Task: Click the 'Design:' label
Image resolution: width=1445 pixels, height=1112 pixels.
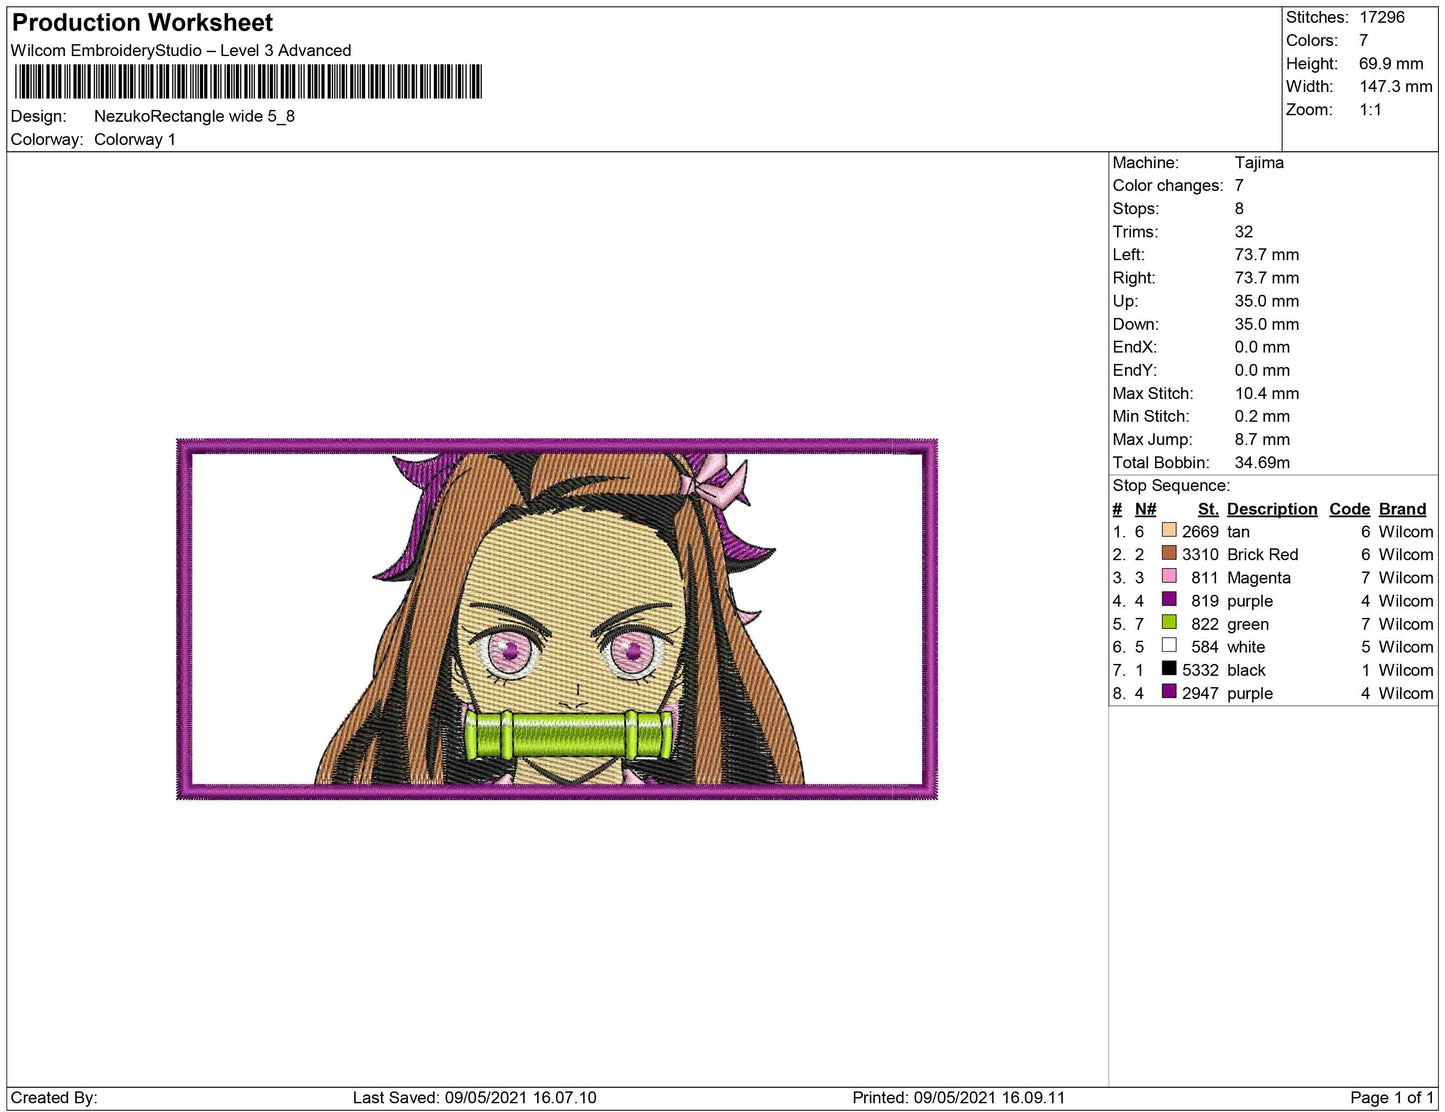Action: pos(38,116)
